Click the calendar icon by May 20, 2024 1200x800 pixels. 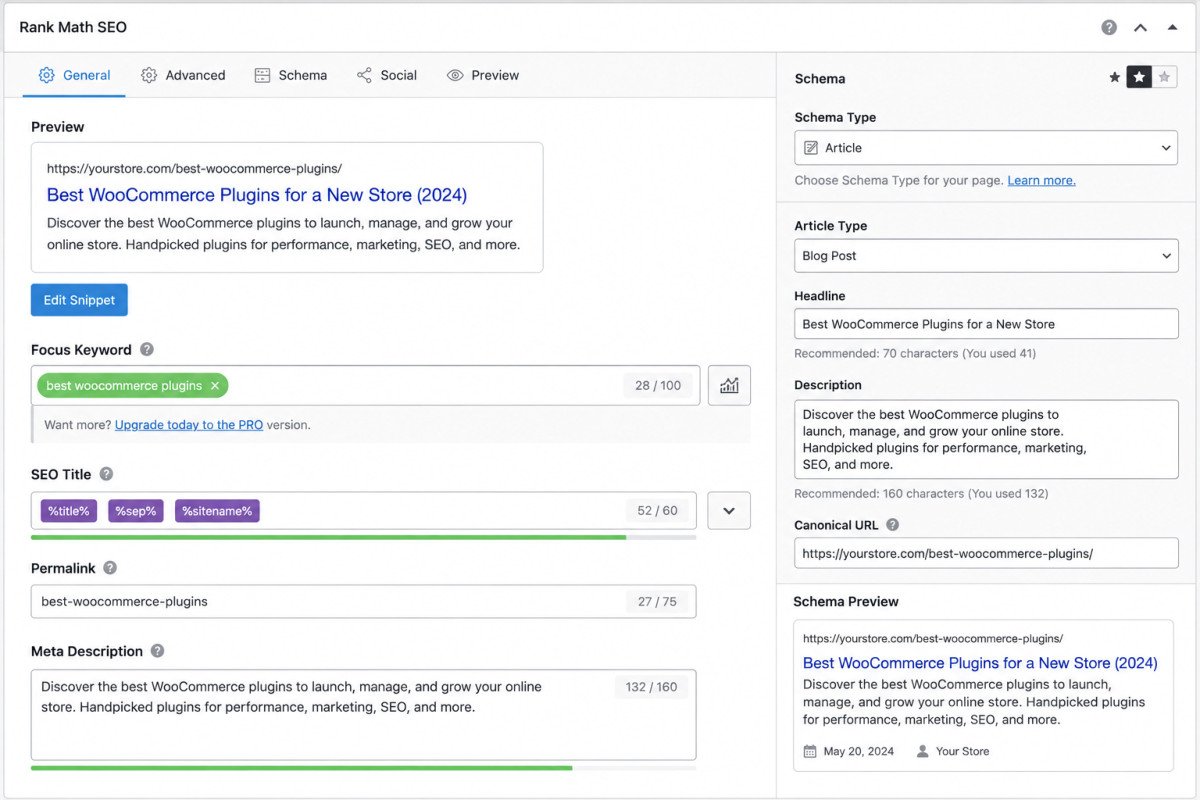pyautogui.click(x=810, y=751)
